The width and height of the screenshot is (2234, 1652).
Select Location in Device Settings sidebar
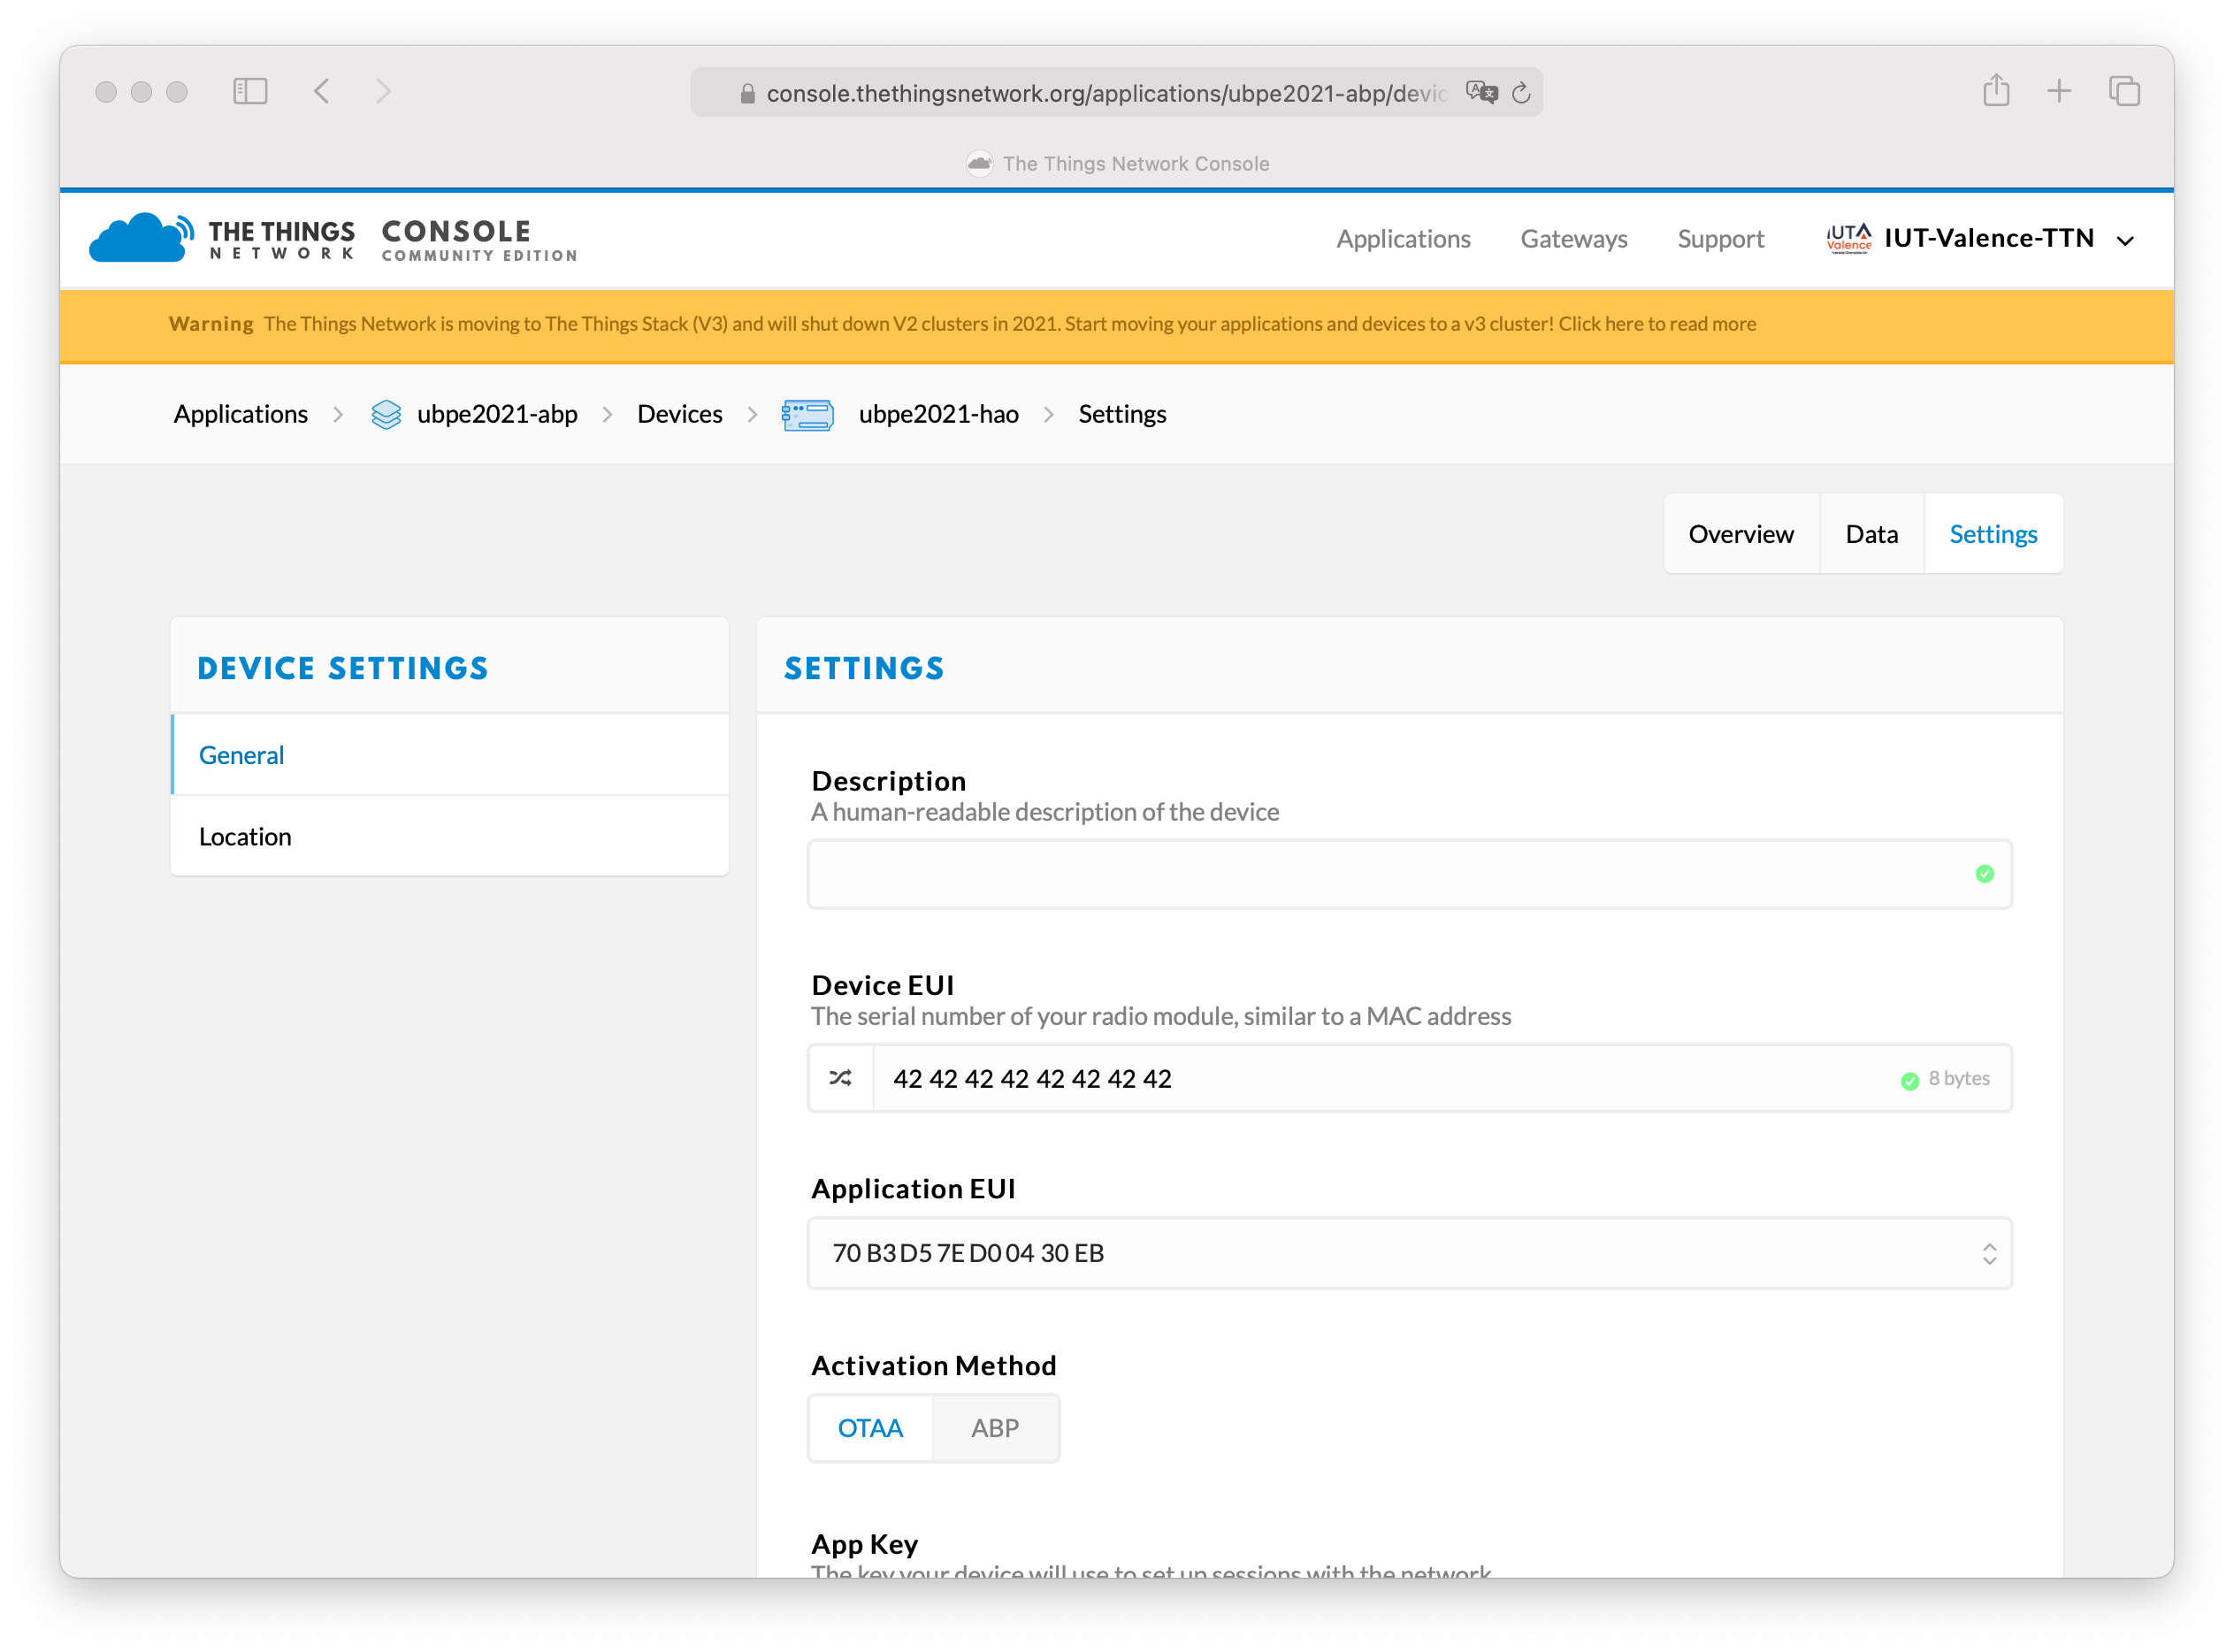[x=246, y=835]
